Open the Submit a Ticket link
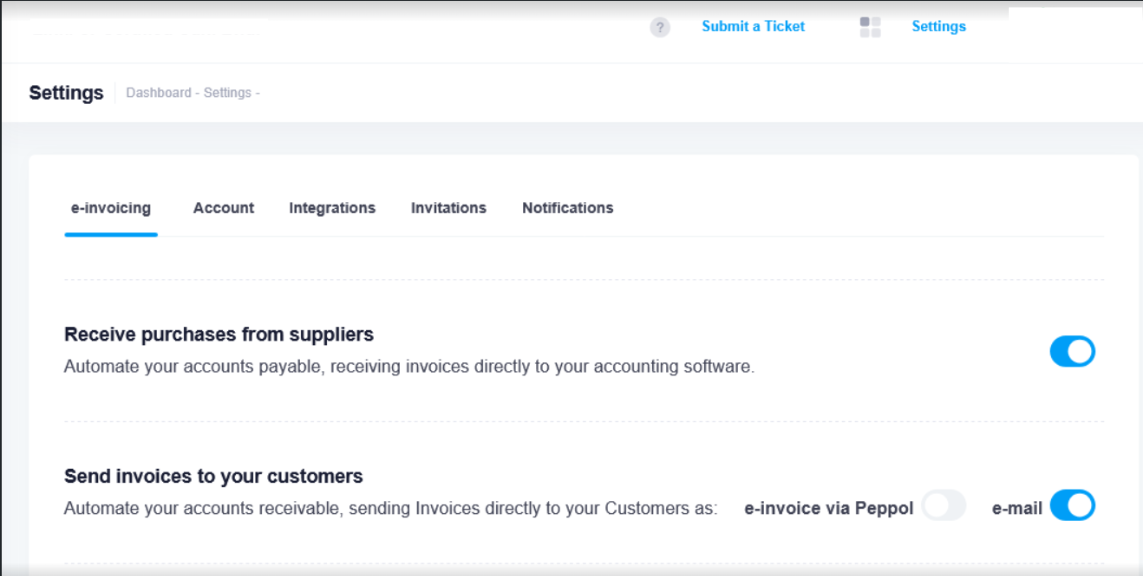This screenshot has width=1145, height=576. click(753, 26)
